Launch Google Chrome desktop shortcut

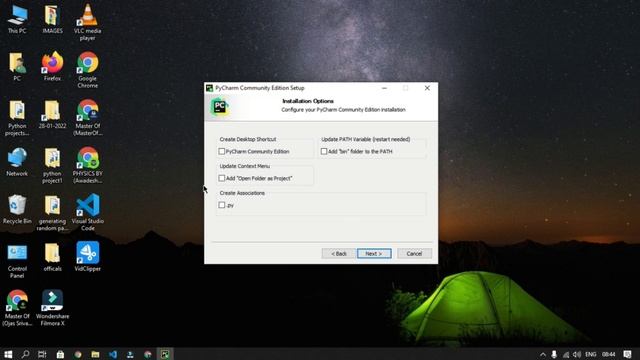(87, 69)
